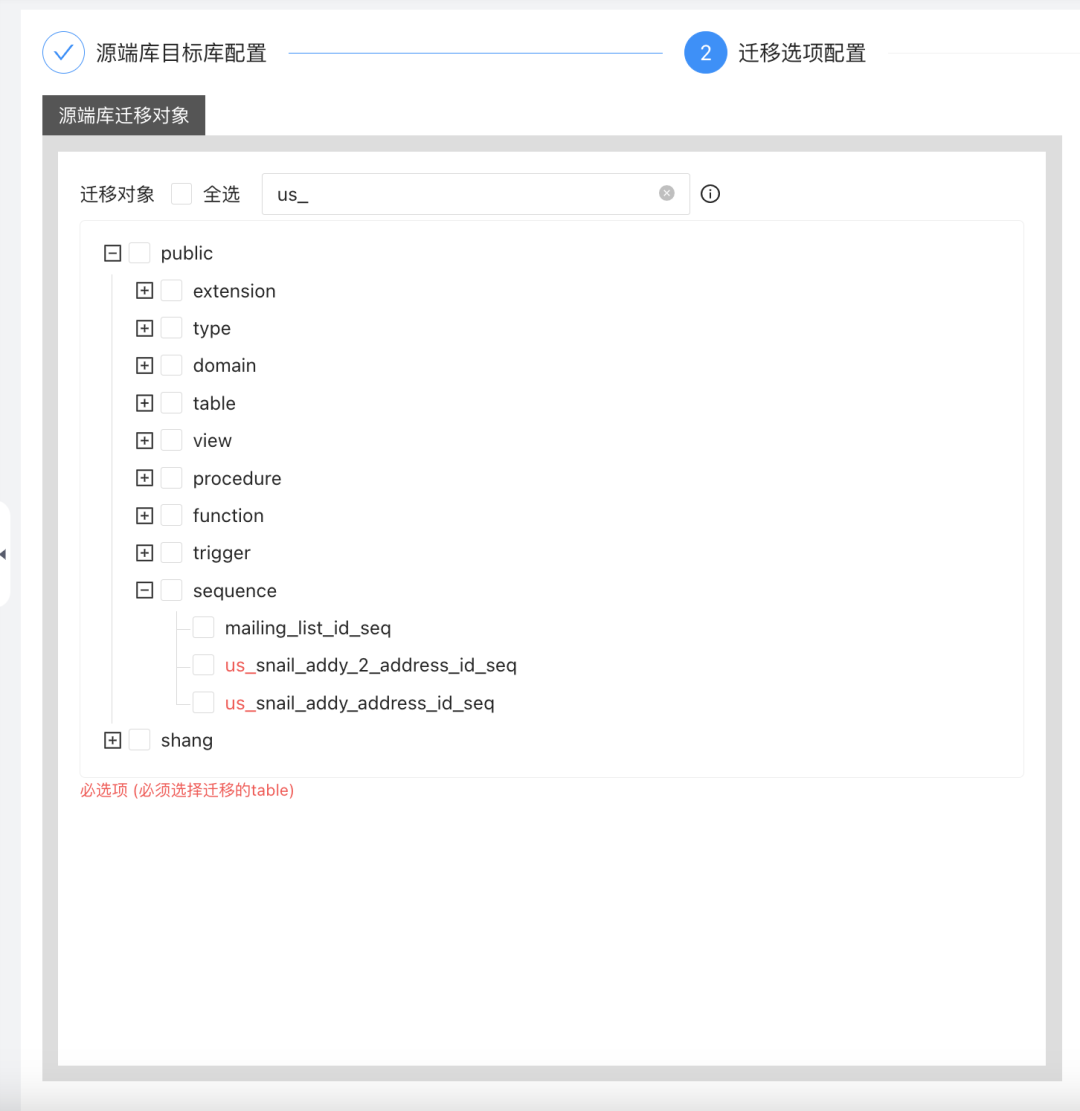Expand the shang schema node
Screen dimensions: 1080x1111
coord(113,739)
